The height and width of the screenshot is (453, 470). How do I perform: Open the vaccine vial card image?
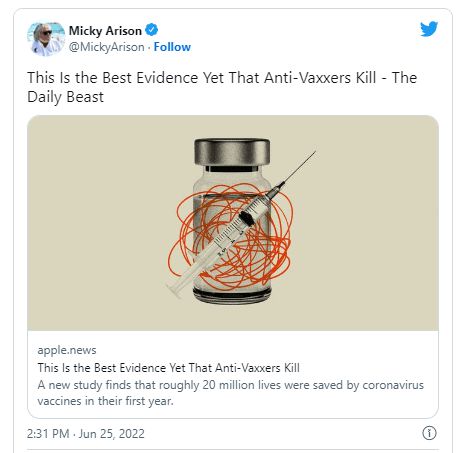pyautogui.click(x=233, y=223)
